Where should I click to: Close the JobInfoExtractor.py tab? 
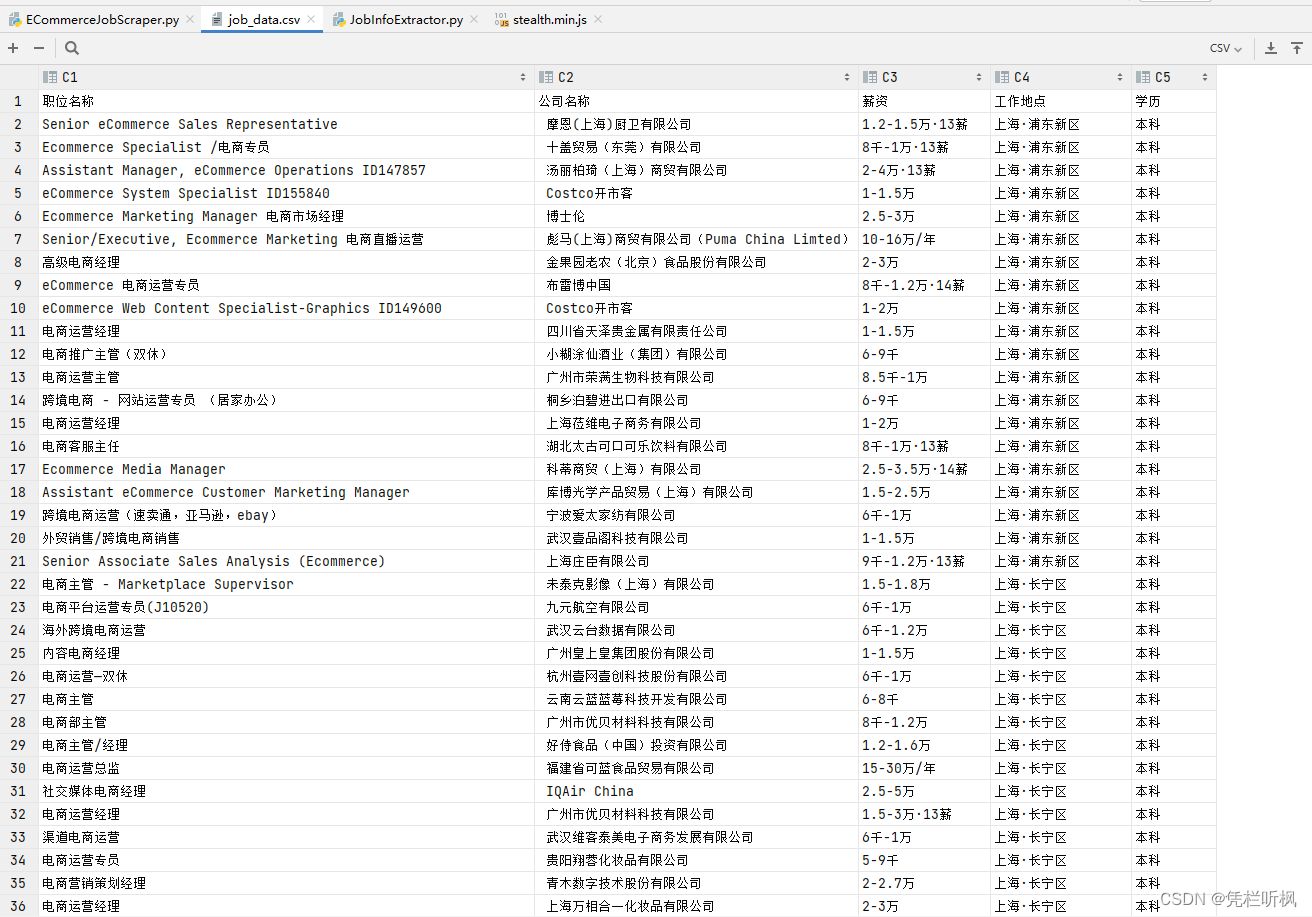(x=473, y=20)
